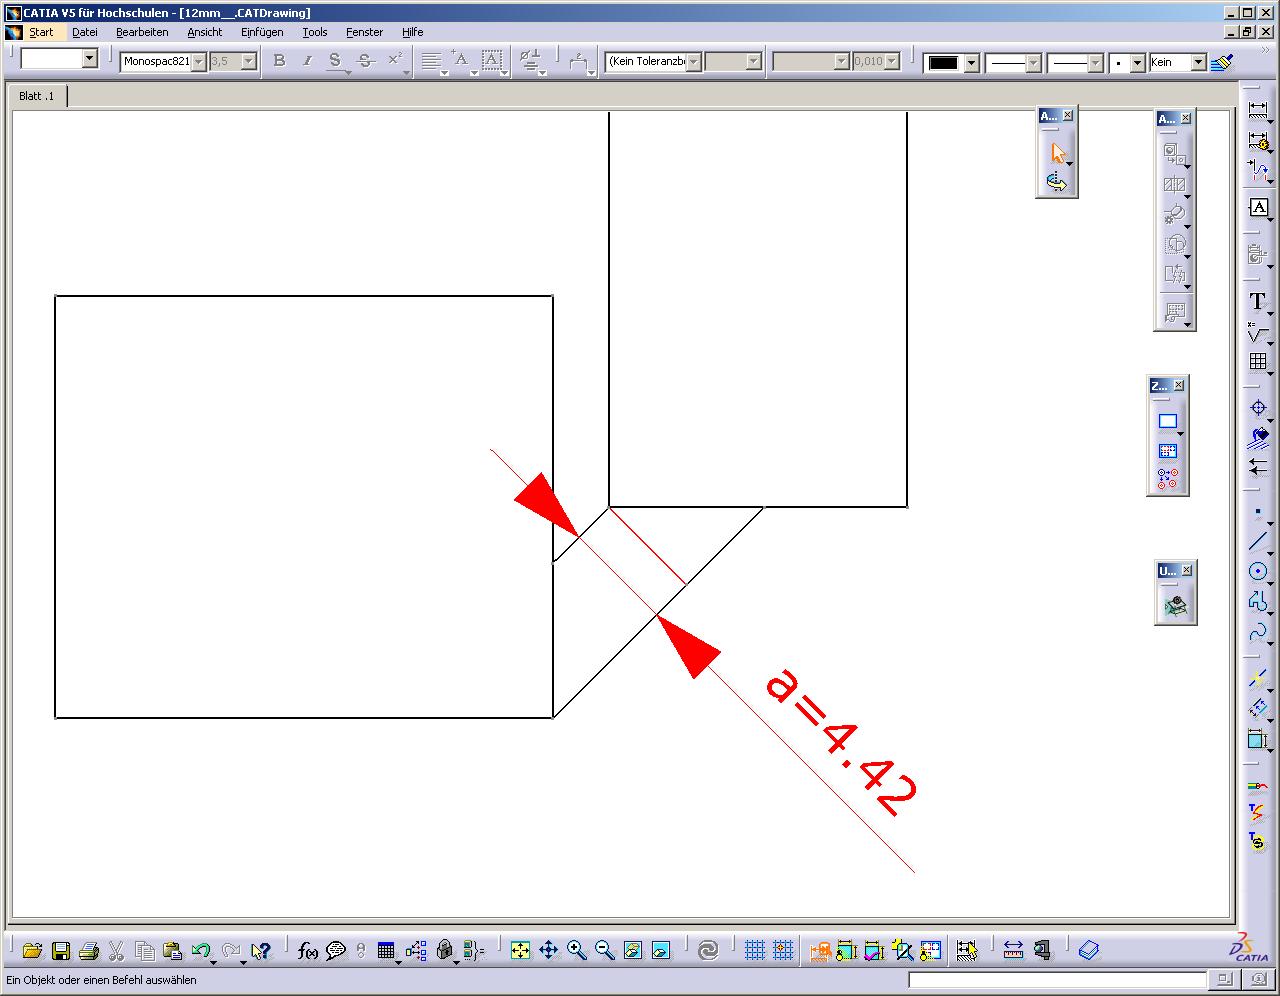Select the Circle drawing tool
The height and width of the screenshot is (996, 1280).
1258,571
